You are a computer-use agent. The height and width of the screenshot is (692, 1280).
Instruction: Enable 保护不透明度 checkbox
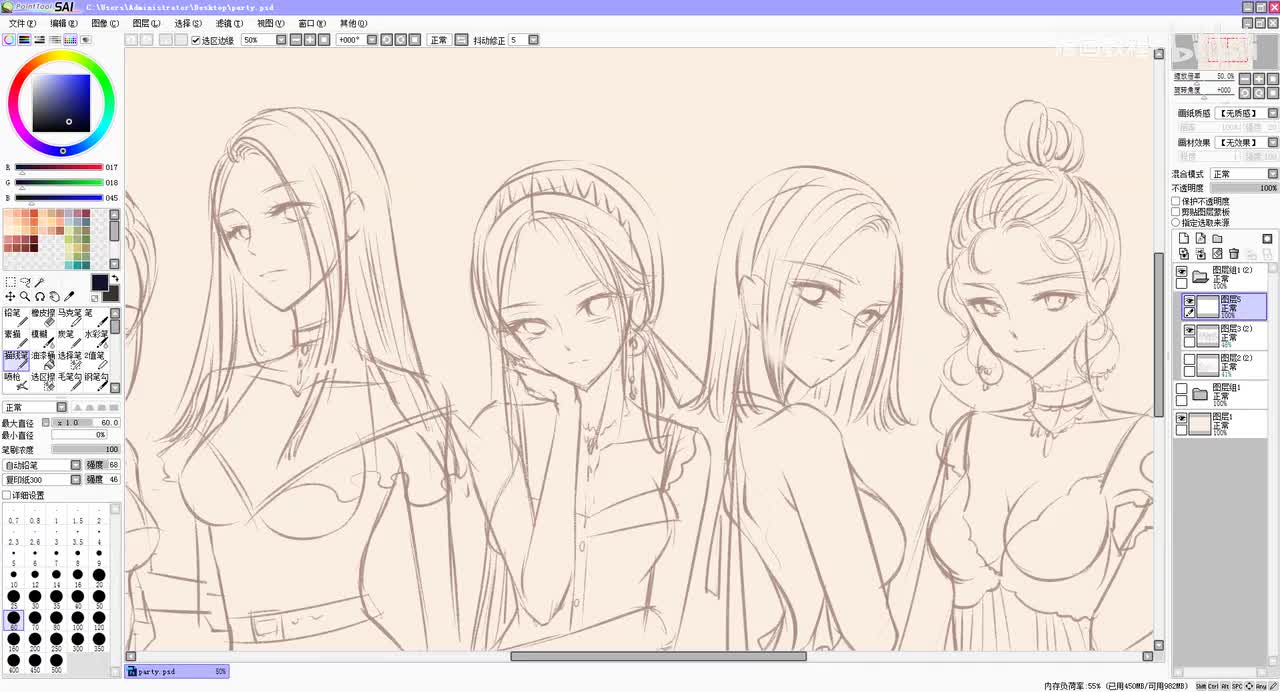1176,201
